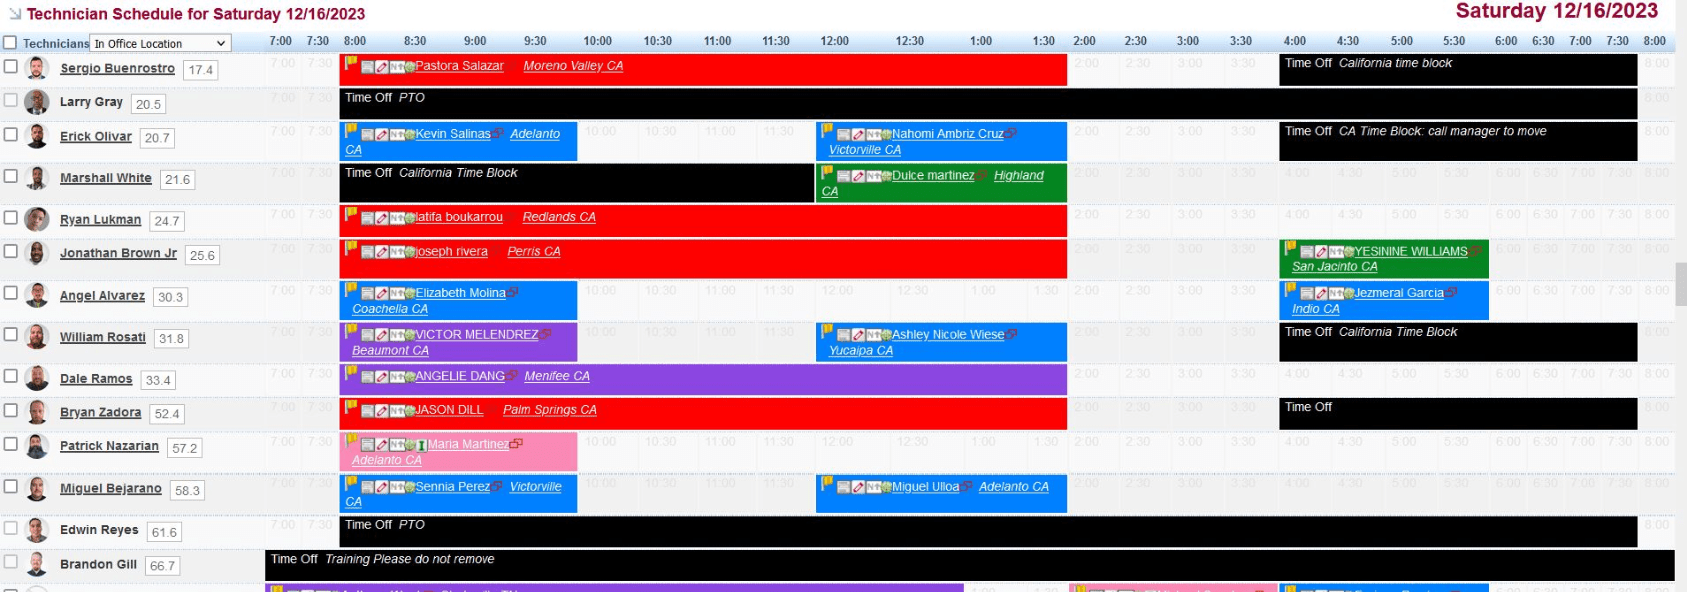Image resolution: width=1687 pixels, height=592 pixels.
Task: Click the red pencil icon on Jezmeral Garcia's job
Action: (1322, 294)
